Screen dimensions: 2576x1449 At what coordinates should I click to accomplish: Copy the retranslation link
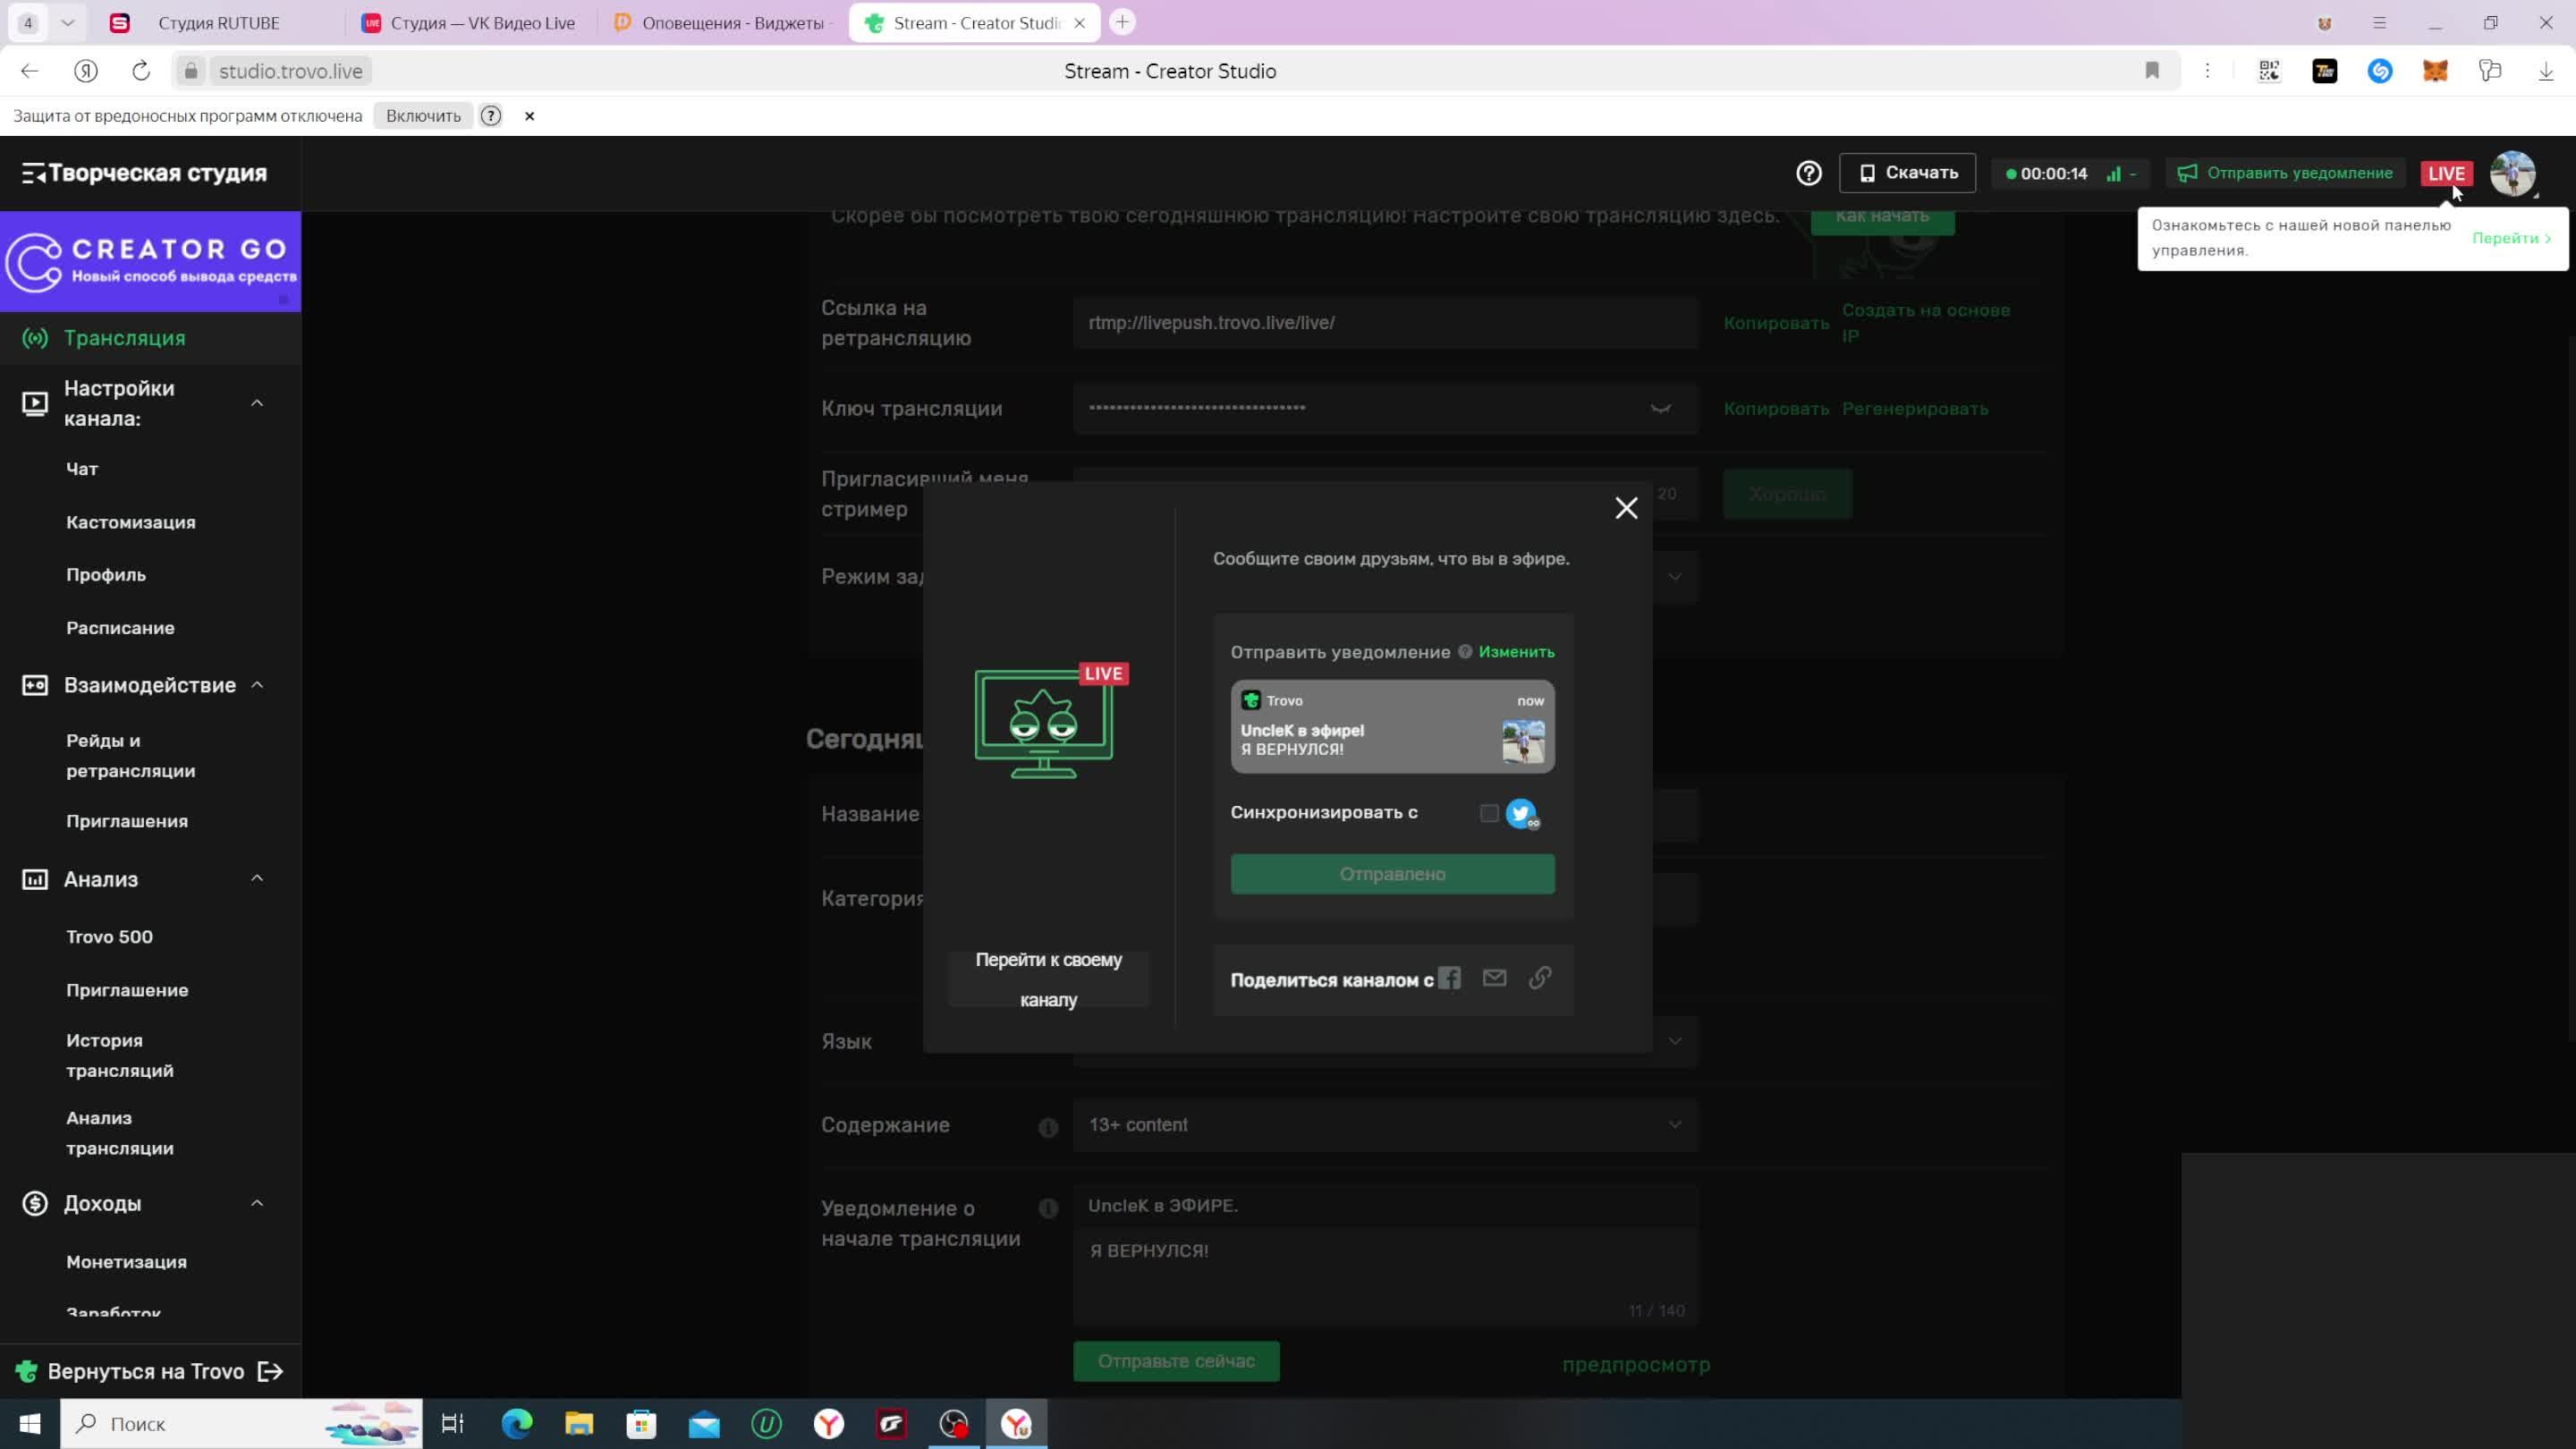pos(1776,323)
